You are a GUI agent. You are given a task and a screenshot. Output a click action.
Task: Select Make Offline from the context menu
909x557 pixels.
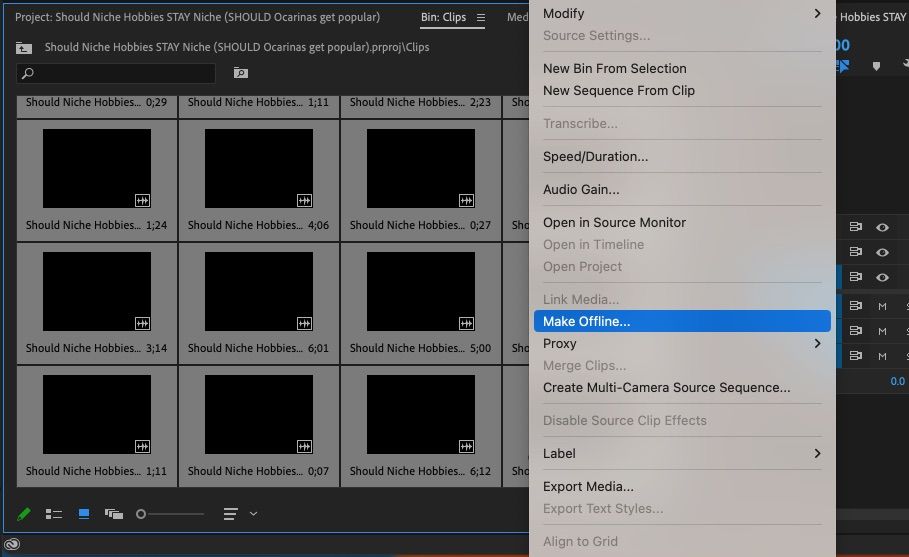click(x=682, y=321)
